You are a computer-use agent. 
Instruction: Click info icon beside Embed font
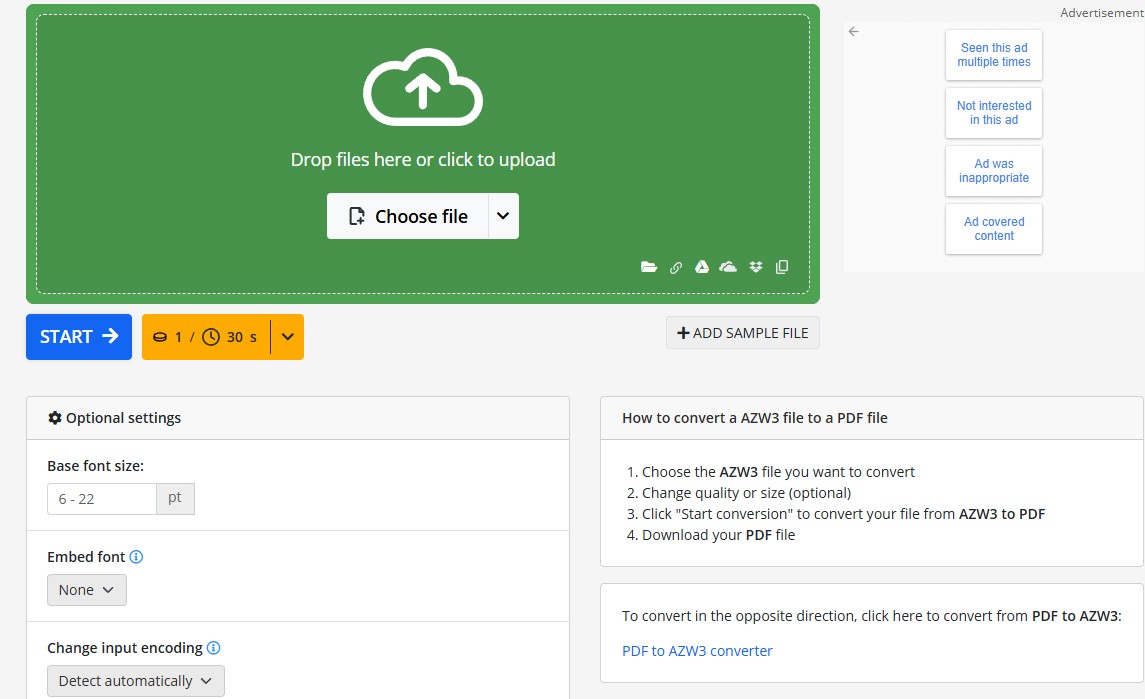click(136, 557)
